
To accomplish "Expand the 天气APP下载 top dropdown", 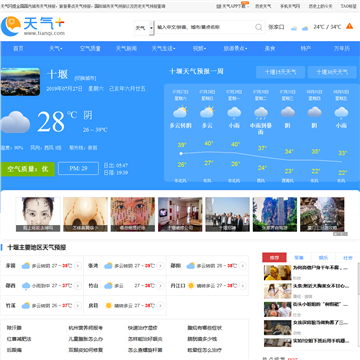I will tap(248, 6).
